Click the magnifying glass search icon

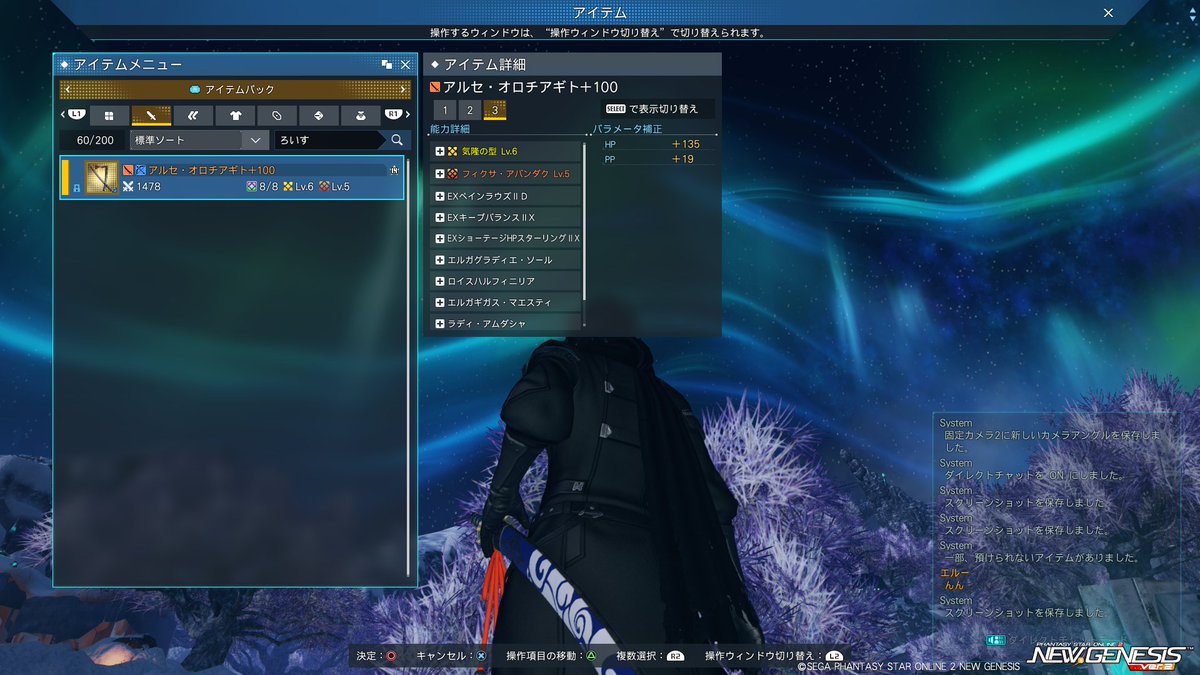coord(397,141)
